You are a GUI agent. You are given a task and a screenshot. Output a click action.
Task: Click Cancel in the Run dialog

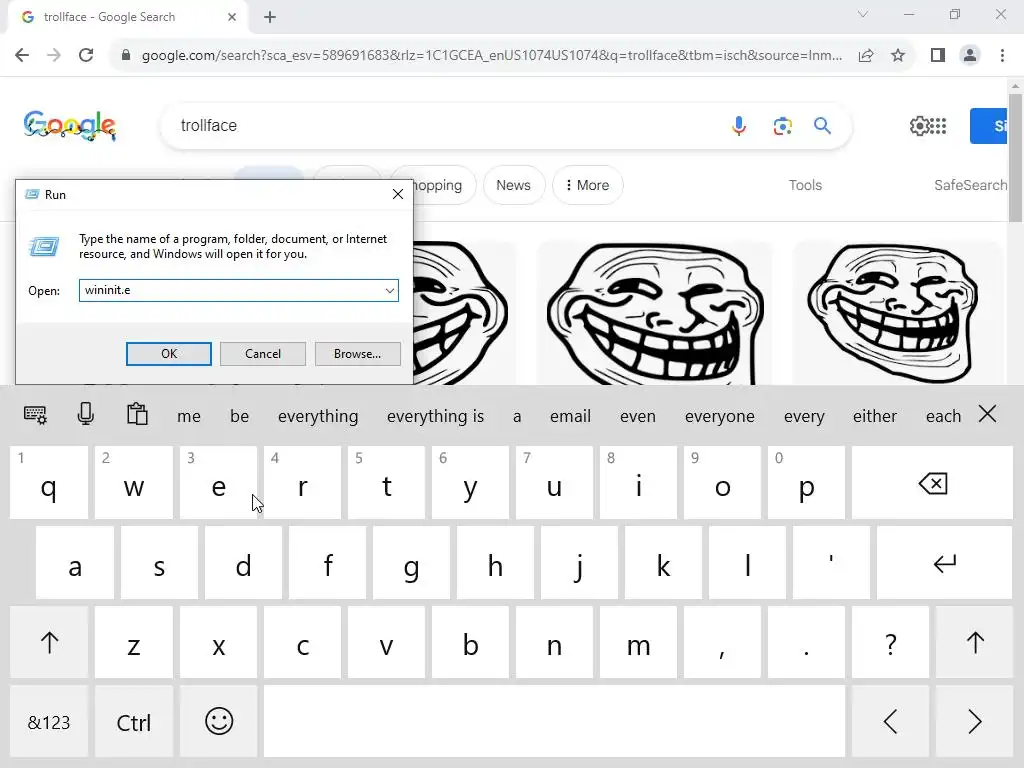[263, 354]
